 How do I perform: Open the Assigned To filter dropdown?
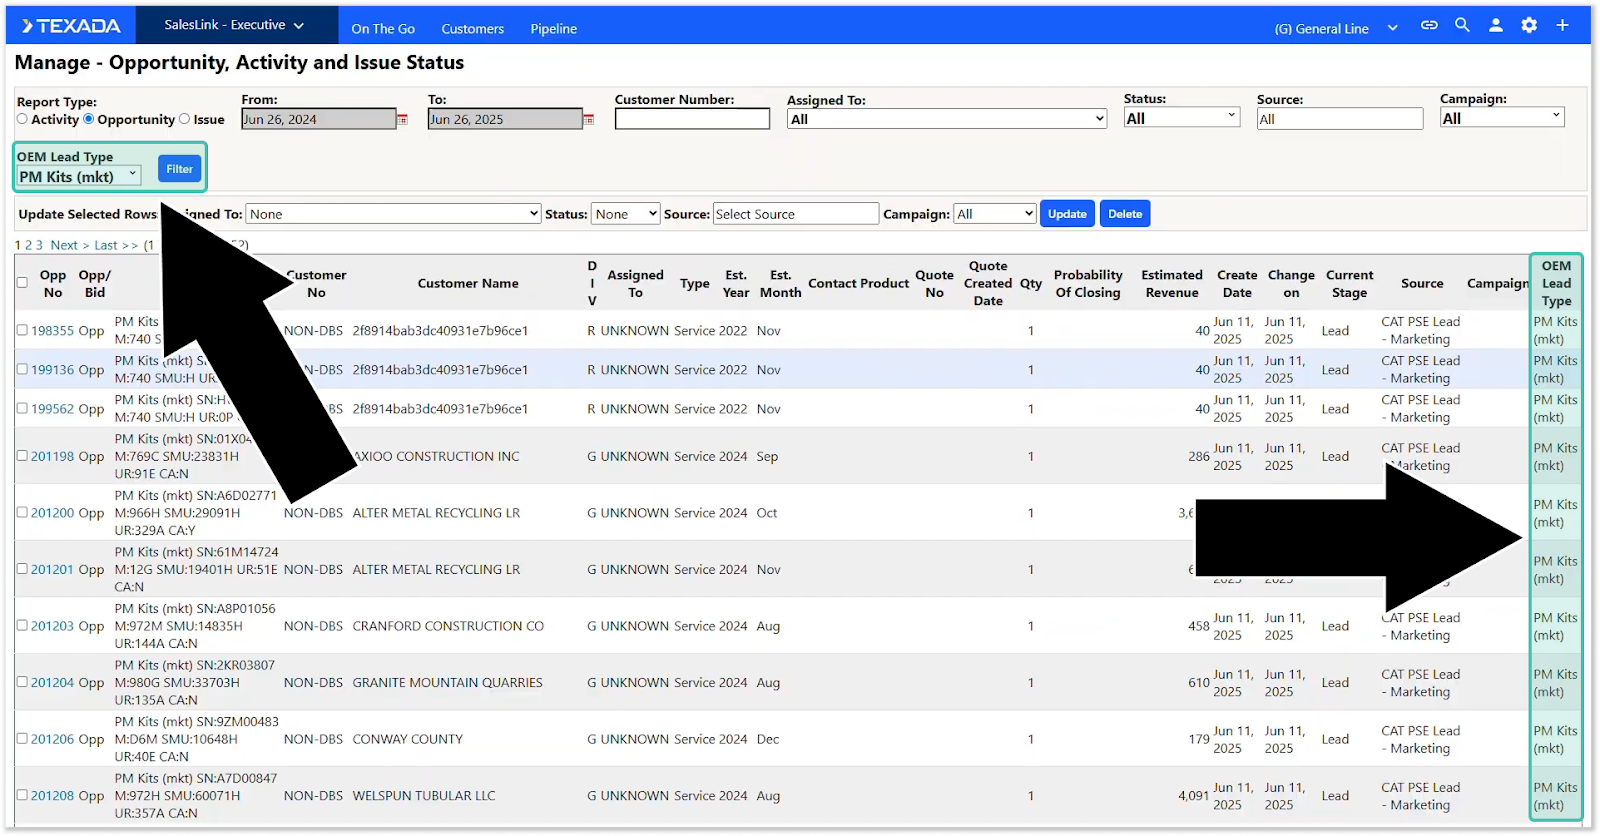tap(947, 119)
